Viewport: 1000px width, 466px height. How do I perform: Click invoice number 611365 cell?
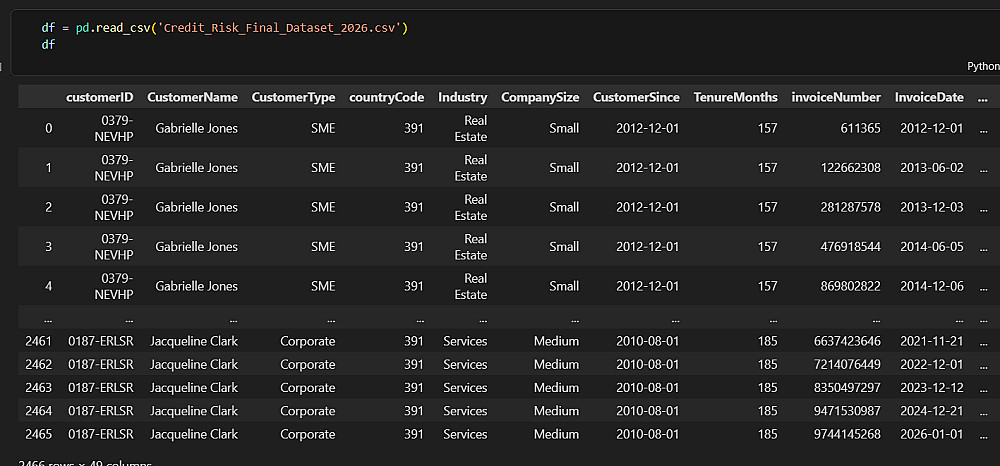point(859,128)
